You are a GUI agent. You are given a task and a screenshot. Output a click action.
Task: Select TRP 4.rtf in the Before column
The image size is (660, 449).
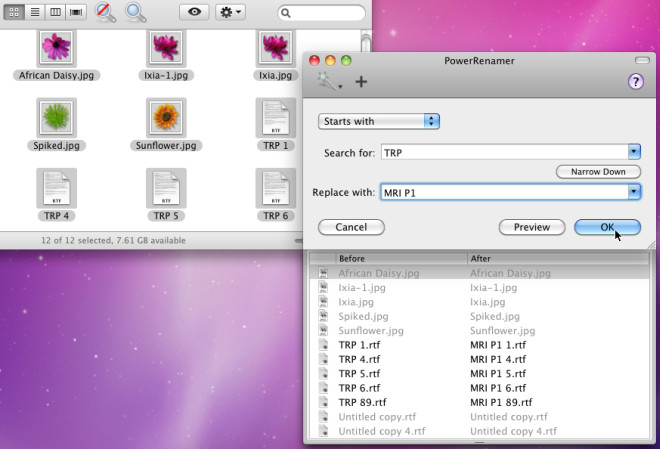pyautogui.click(x=359, y=359)
